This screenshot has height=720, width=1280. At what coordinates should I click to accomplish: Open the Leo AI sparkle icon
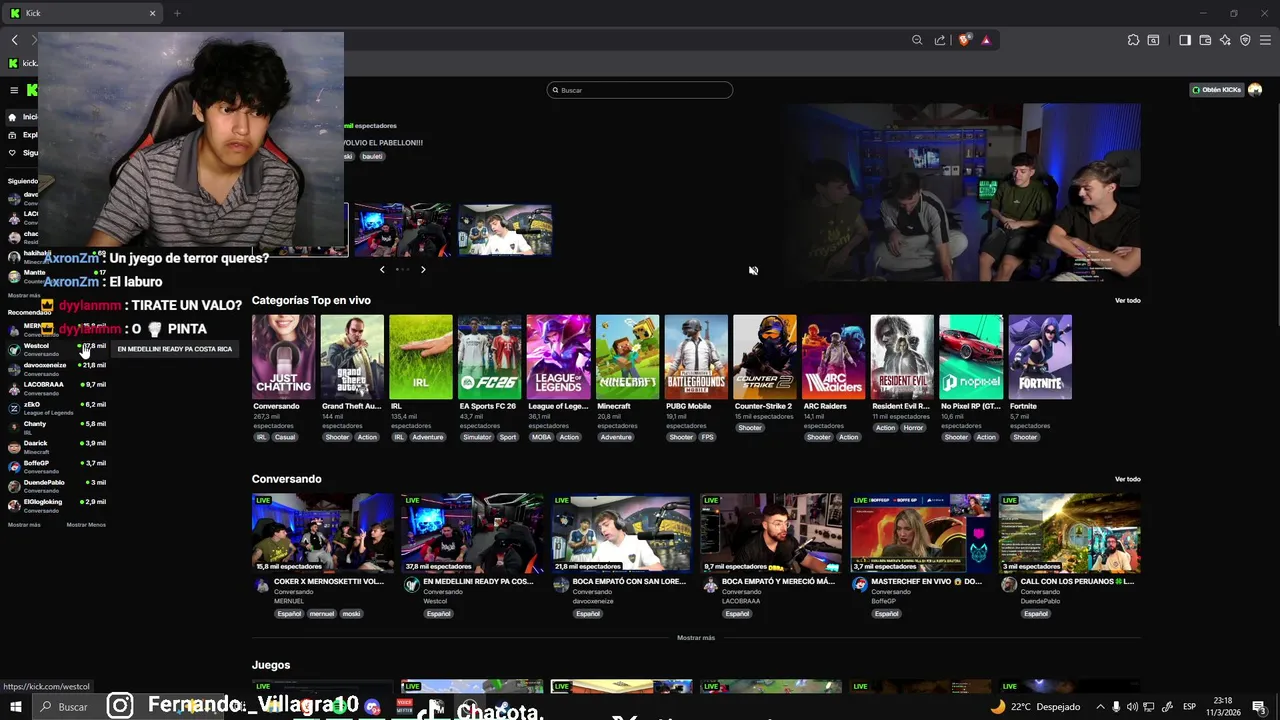pos(1225,40)
